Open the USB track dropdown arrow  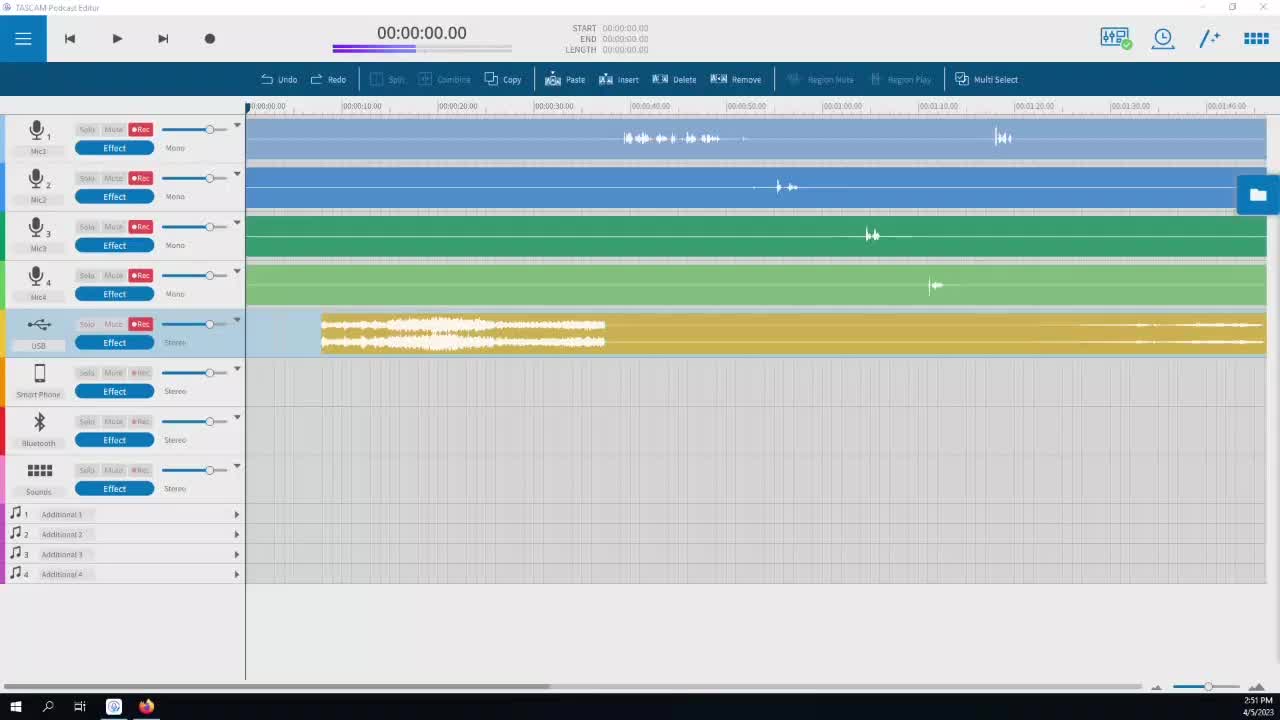tap(237, 320)
